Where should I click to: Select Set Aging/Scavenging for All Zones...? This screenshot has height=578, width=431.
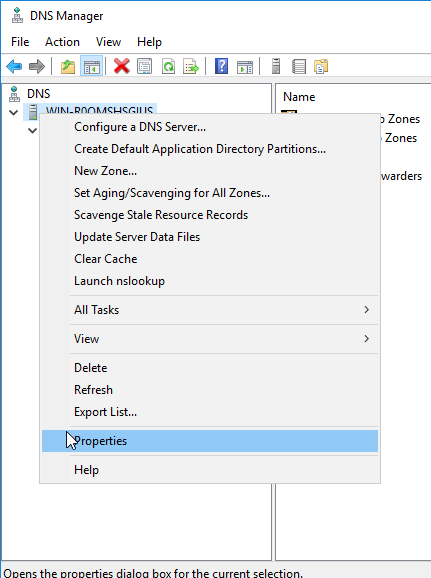coord(210,193)
